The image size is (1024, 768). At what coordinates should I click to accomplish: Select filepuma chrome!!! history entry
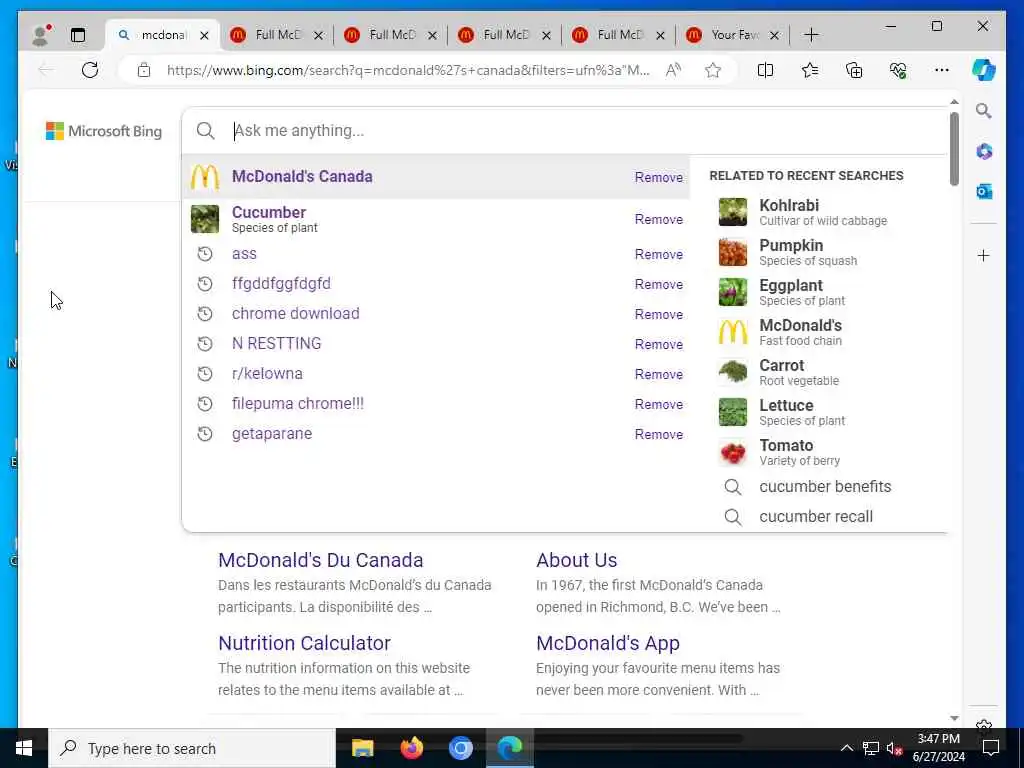[298, 404]
